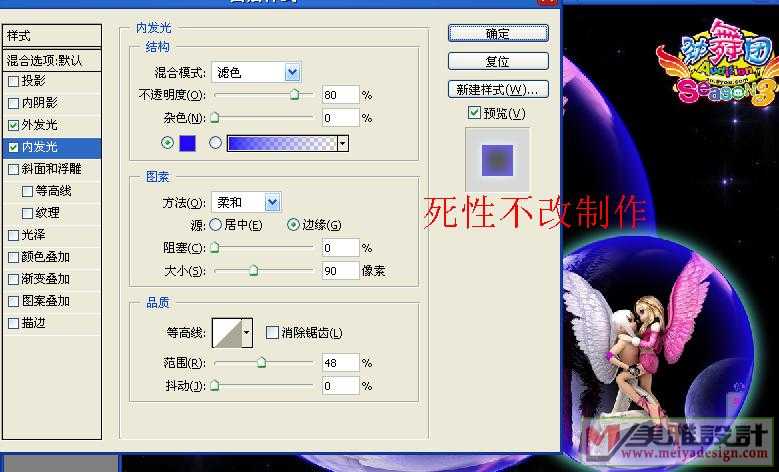Enable the 渐变叠加 checkbox
The width and height of the screenshot is (779, 472).
click(x=13, y=279)
